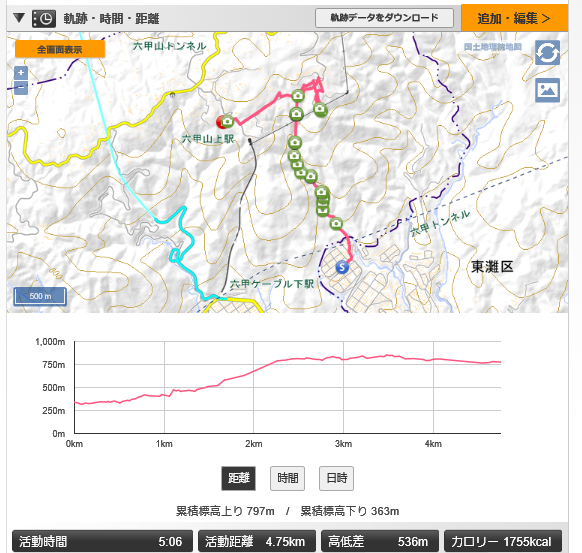Click the 活動距離 4.75km stat box
Screen dimensions: 582x553
tap(257, 541)
